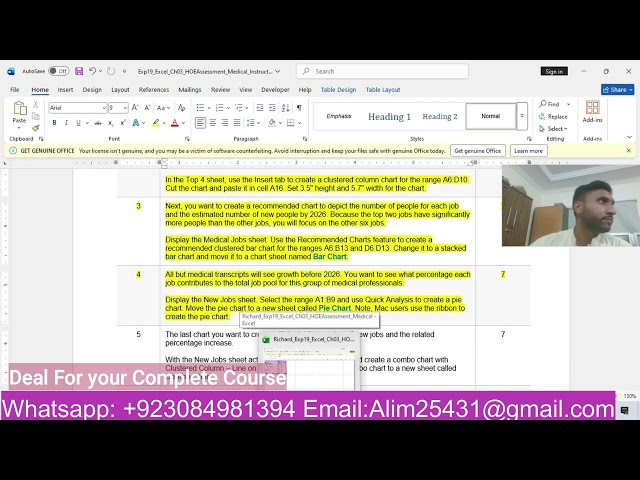Click the Replace command in Editing
The image size is (640, 480).
click(x=553, y=117)
